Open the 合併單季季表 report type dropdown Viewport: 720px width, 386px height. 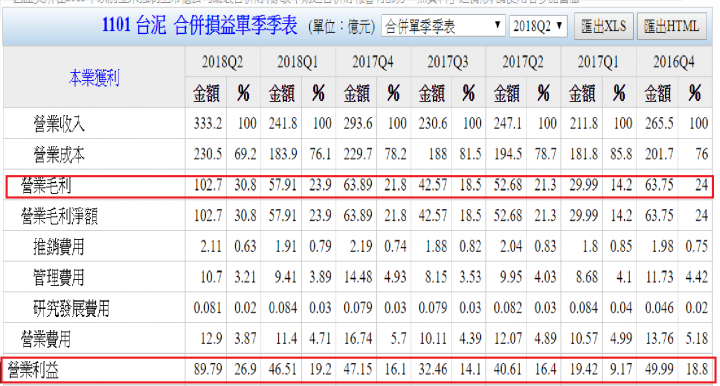443,26
